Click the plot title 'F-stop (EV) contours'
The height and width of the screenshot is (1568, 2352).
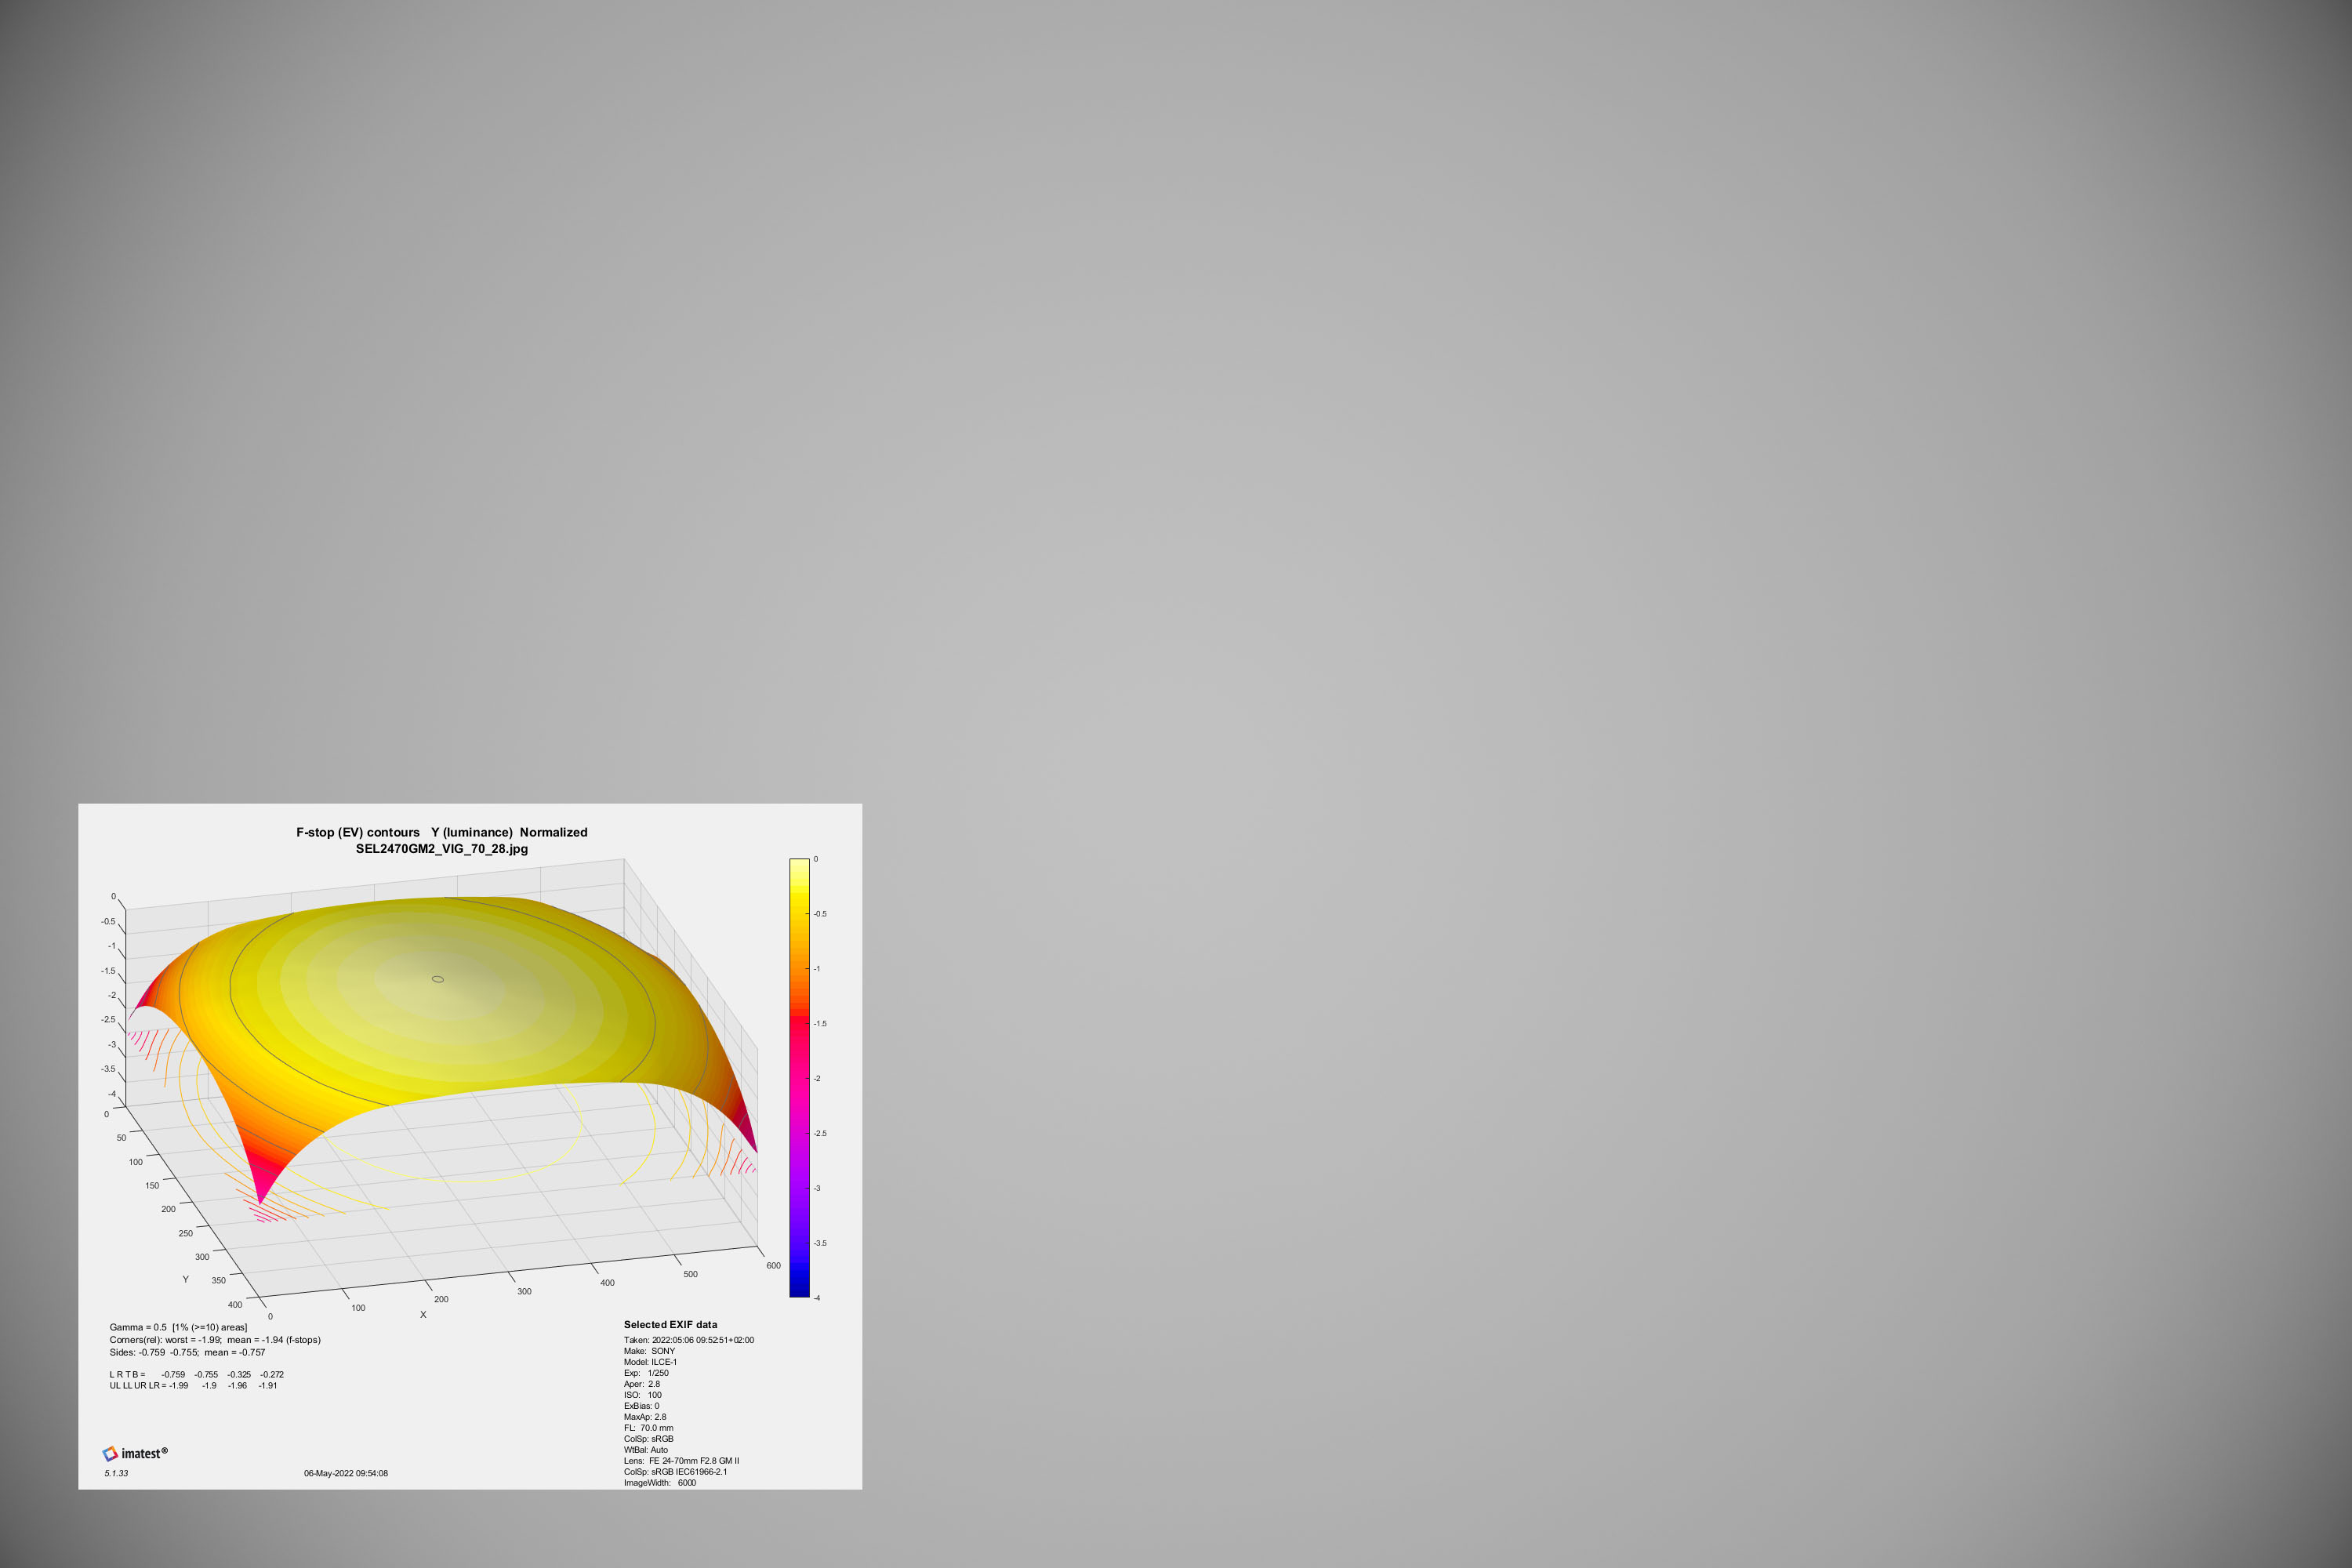pyautogui.click(x=358, y=832)
